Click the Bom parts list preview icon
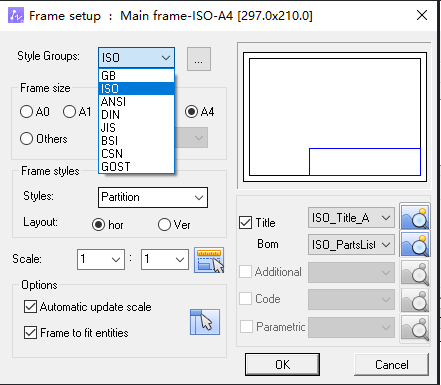The height and width of the screenshot is (385, 441). (415, 244)
